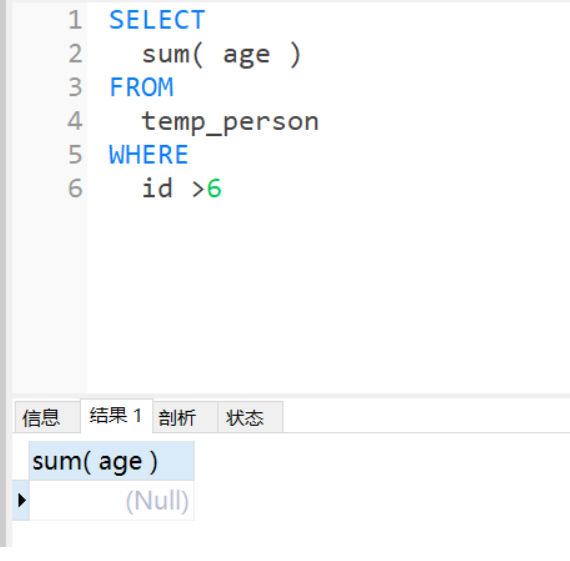
Task: Place cursor on the SELECT keyword
Action: [x=157, y=20]
